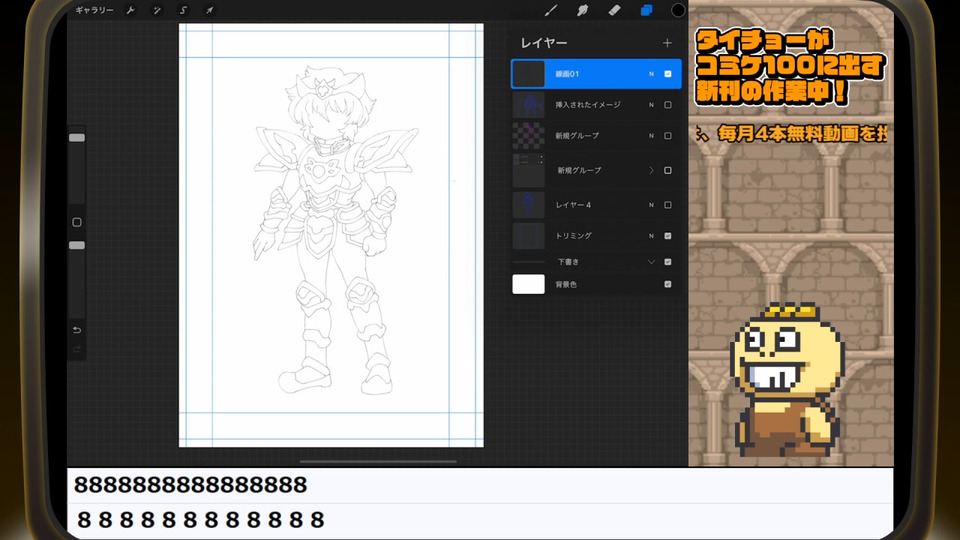
Task: Open the black color swatch
Action: point(678,11)
